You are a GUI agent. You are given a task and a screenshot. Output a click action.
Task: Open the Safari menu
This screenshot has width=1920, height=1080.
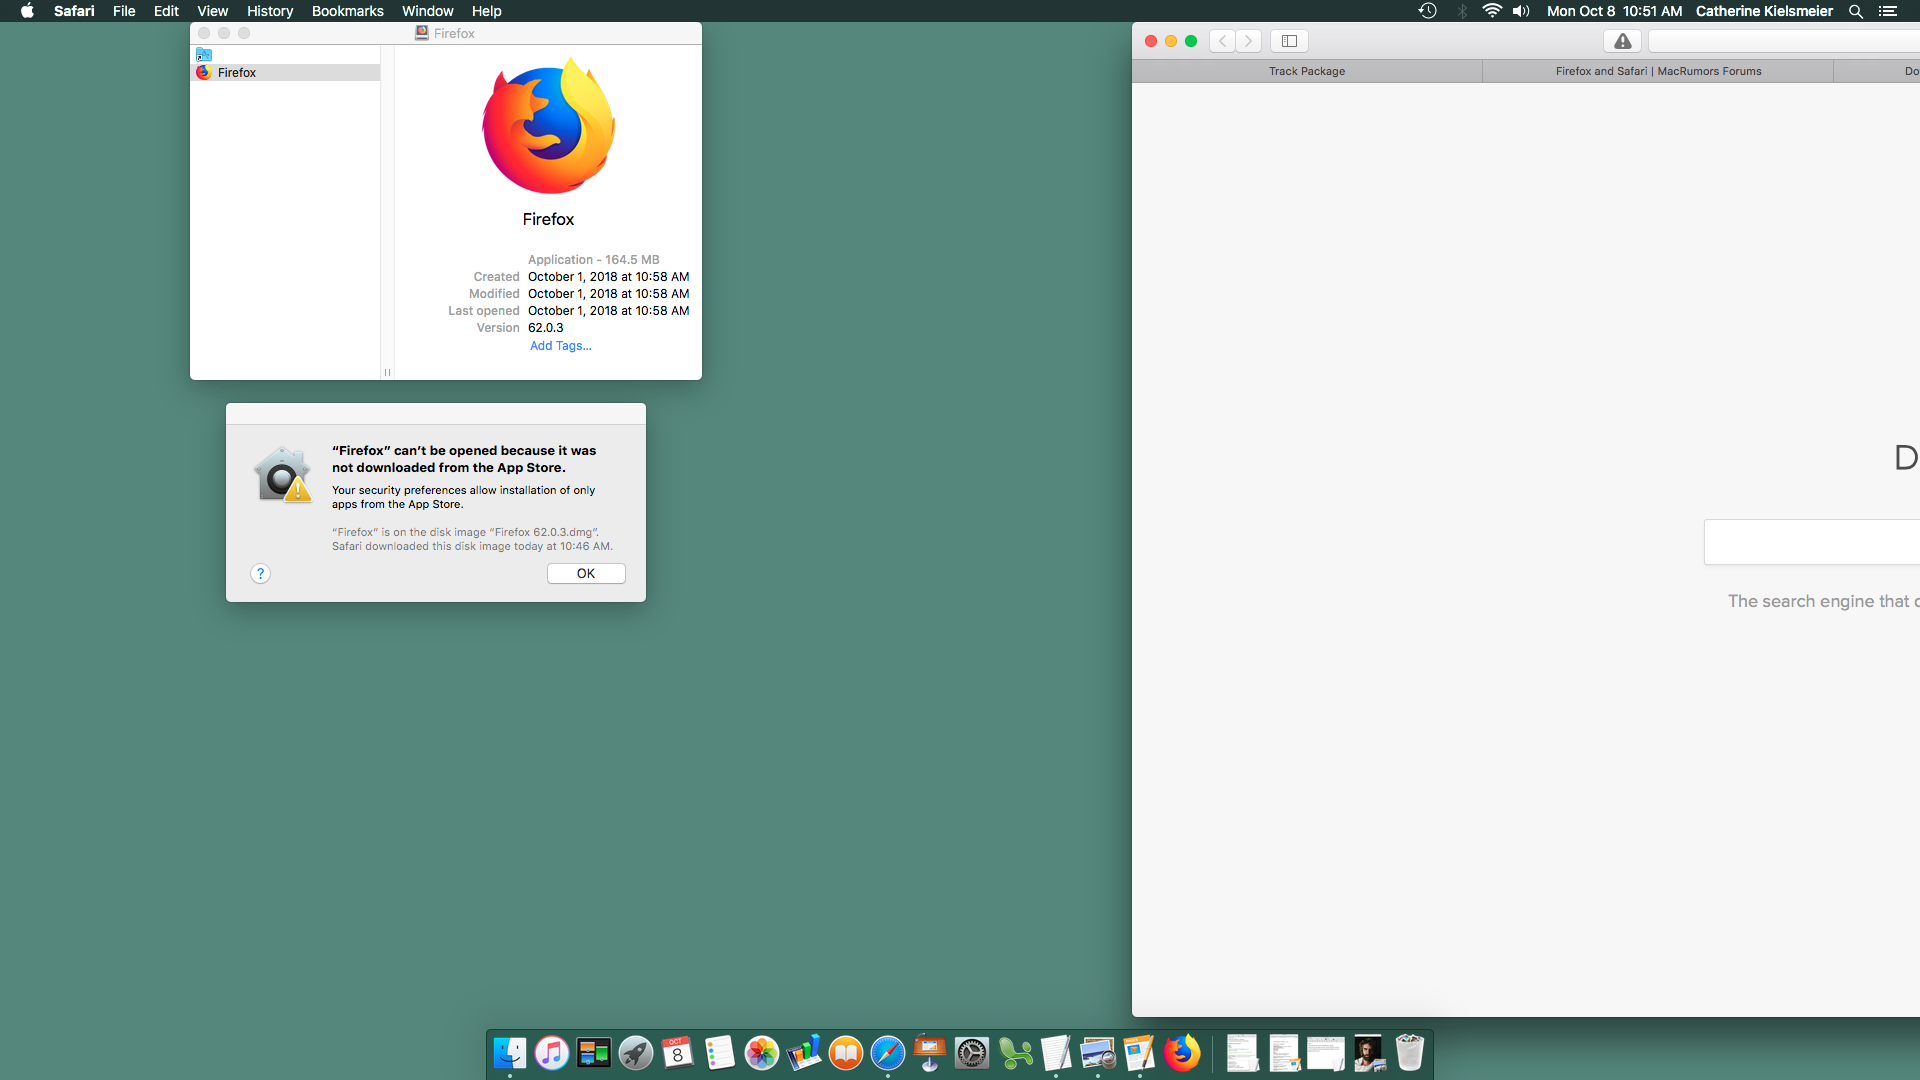point(74,11)
